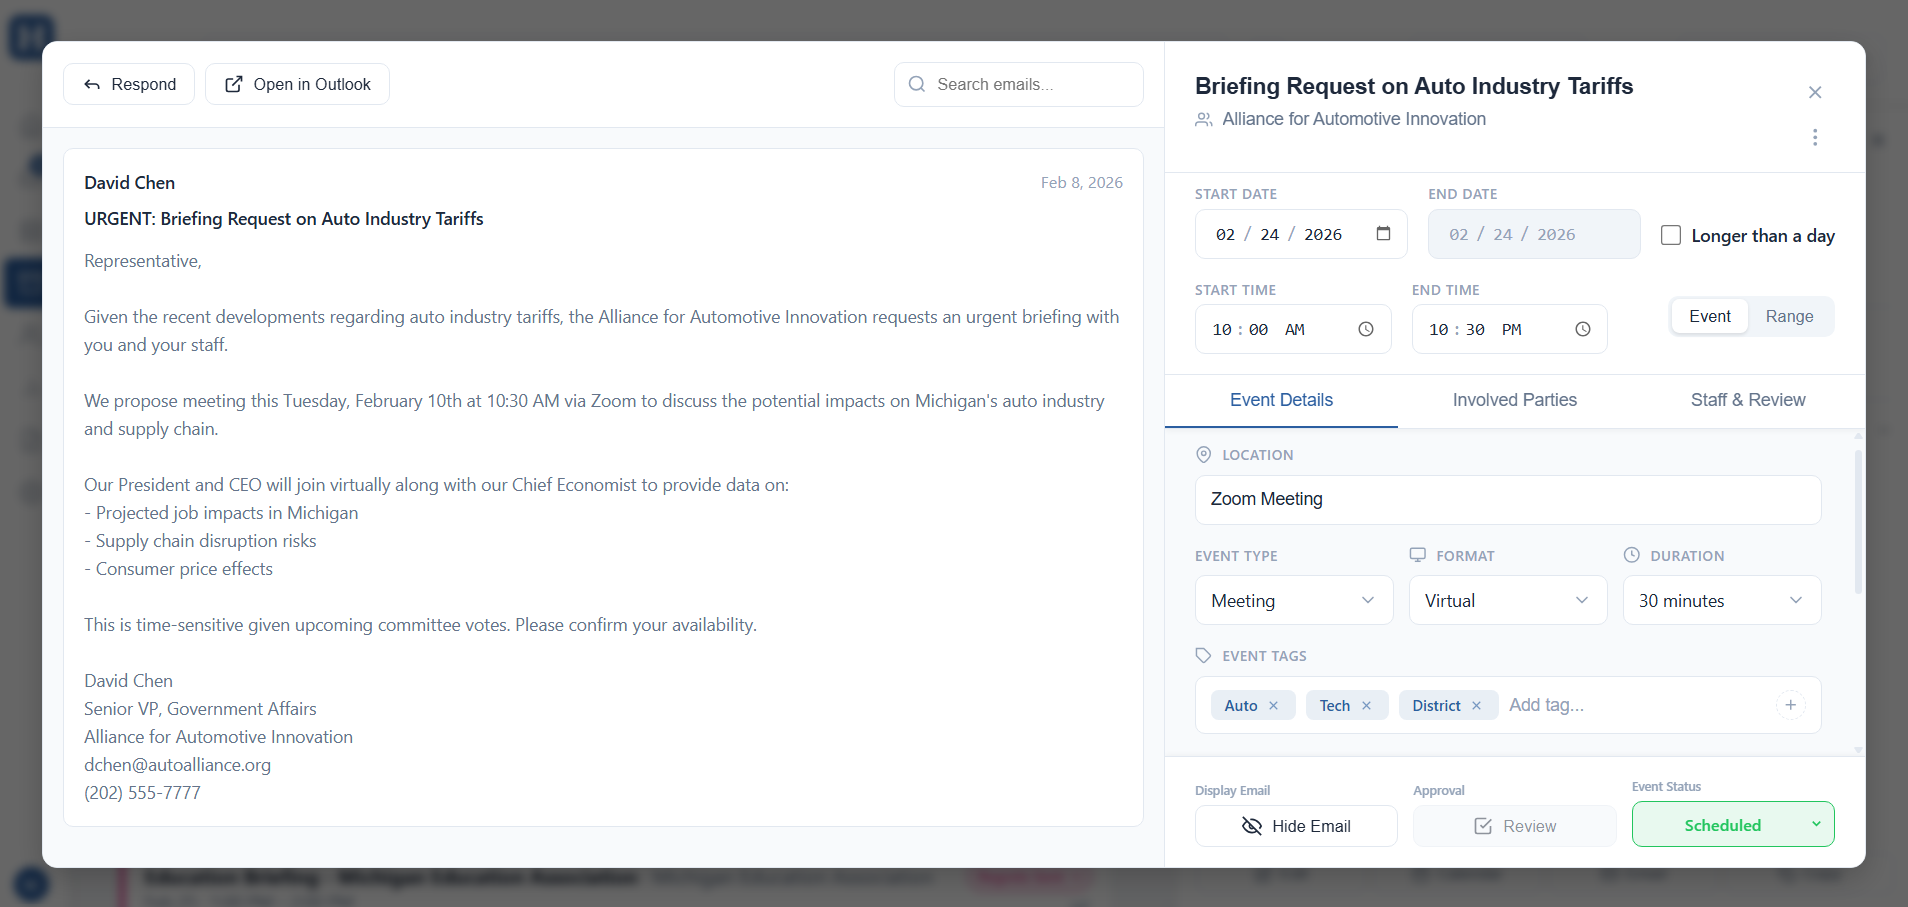This screenshot has height=907, width=1908.
Task: Switch the Event/Range toggle to Range
Action: point(1790,316)
